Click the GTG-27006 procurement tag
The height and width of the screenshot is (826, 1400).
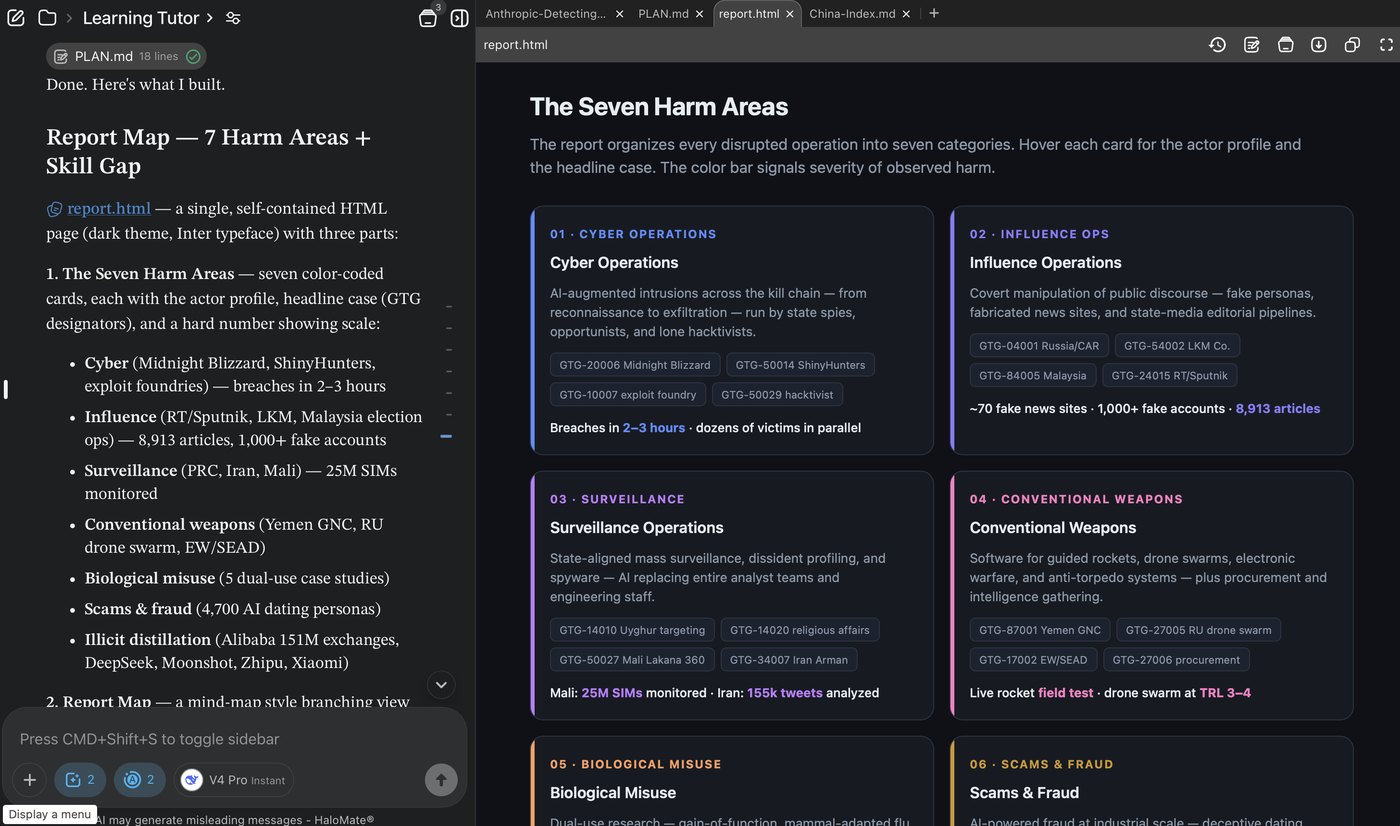1176,660
